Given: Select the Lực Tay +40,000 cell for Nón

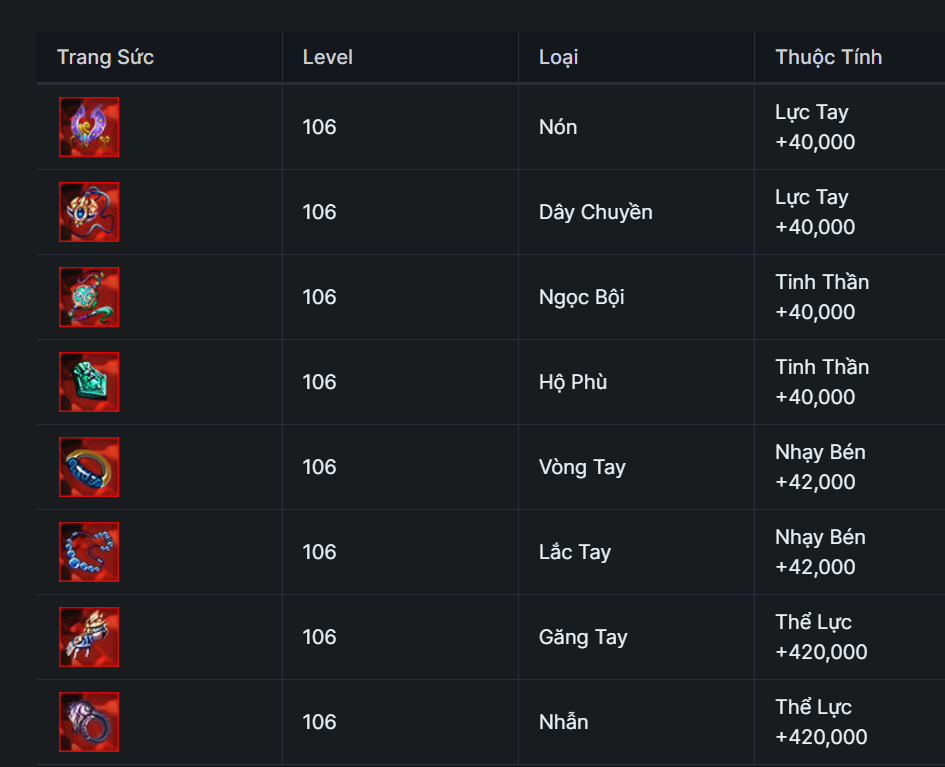Looking at the screenshot, I should click(815, 127).
